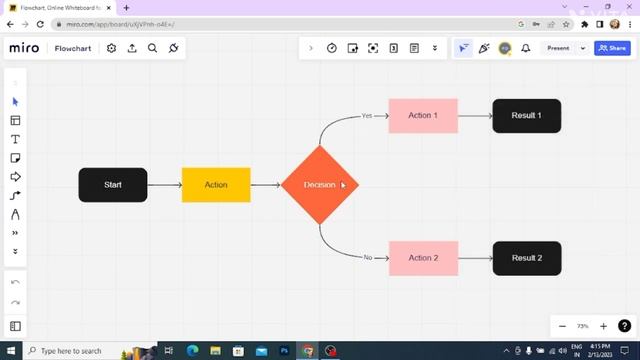Select the black Start shape

[x=113, y=185]
